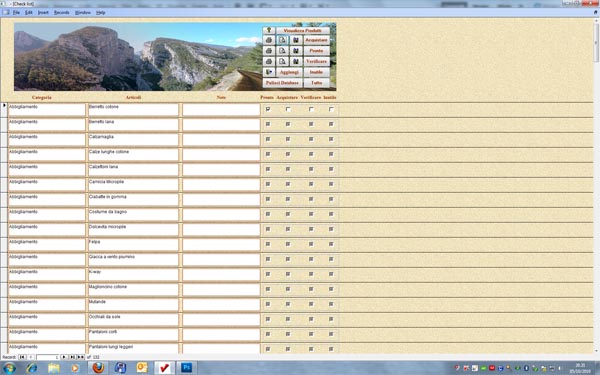Open Photoshop from the taskbar
This screenshot has height=375, width=600.
[186, 368]
